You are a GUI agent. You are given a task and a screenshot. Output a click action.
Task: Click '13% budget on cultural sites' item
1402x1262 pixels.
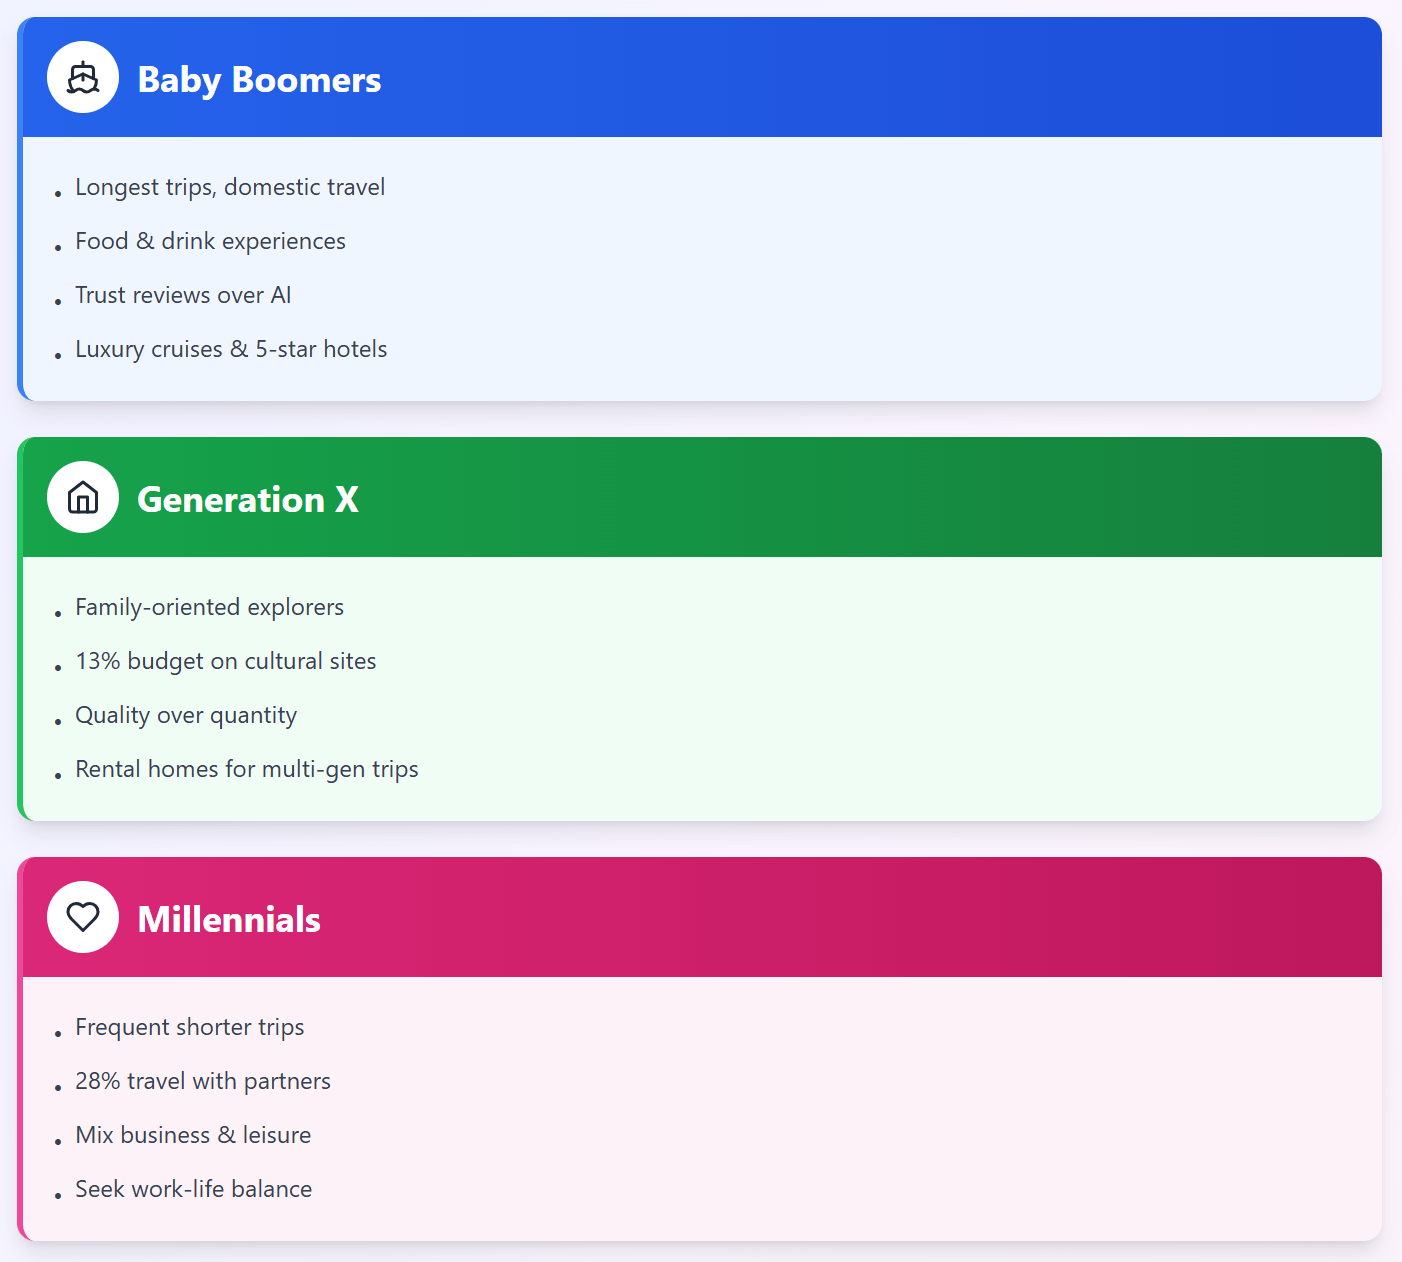tap(225, 661)
